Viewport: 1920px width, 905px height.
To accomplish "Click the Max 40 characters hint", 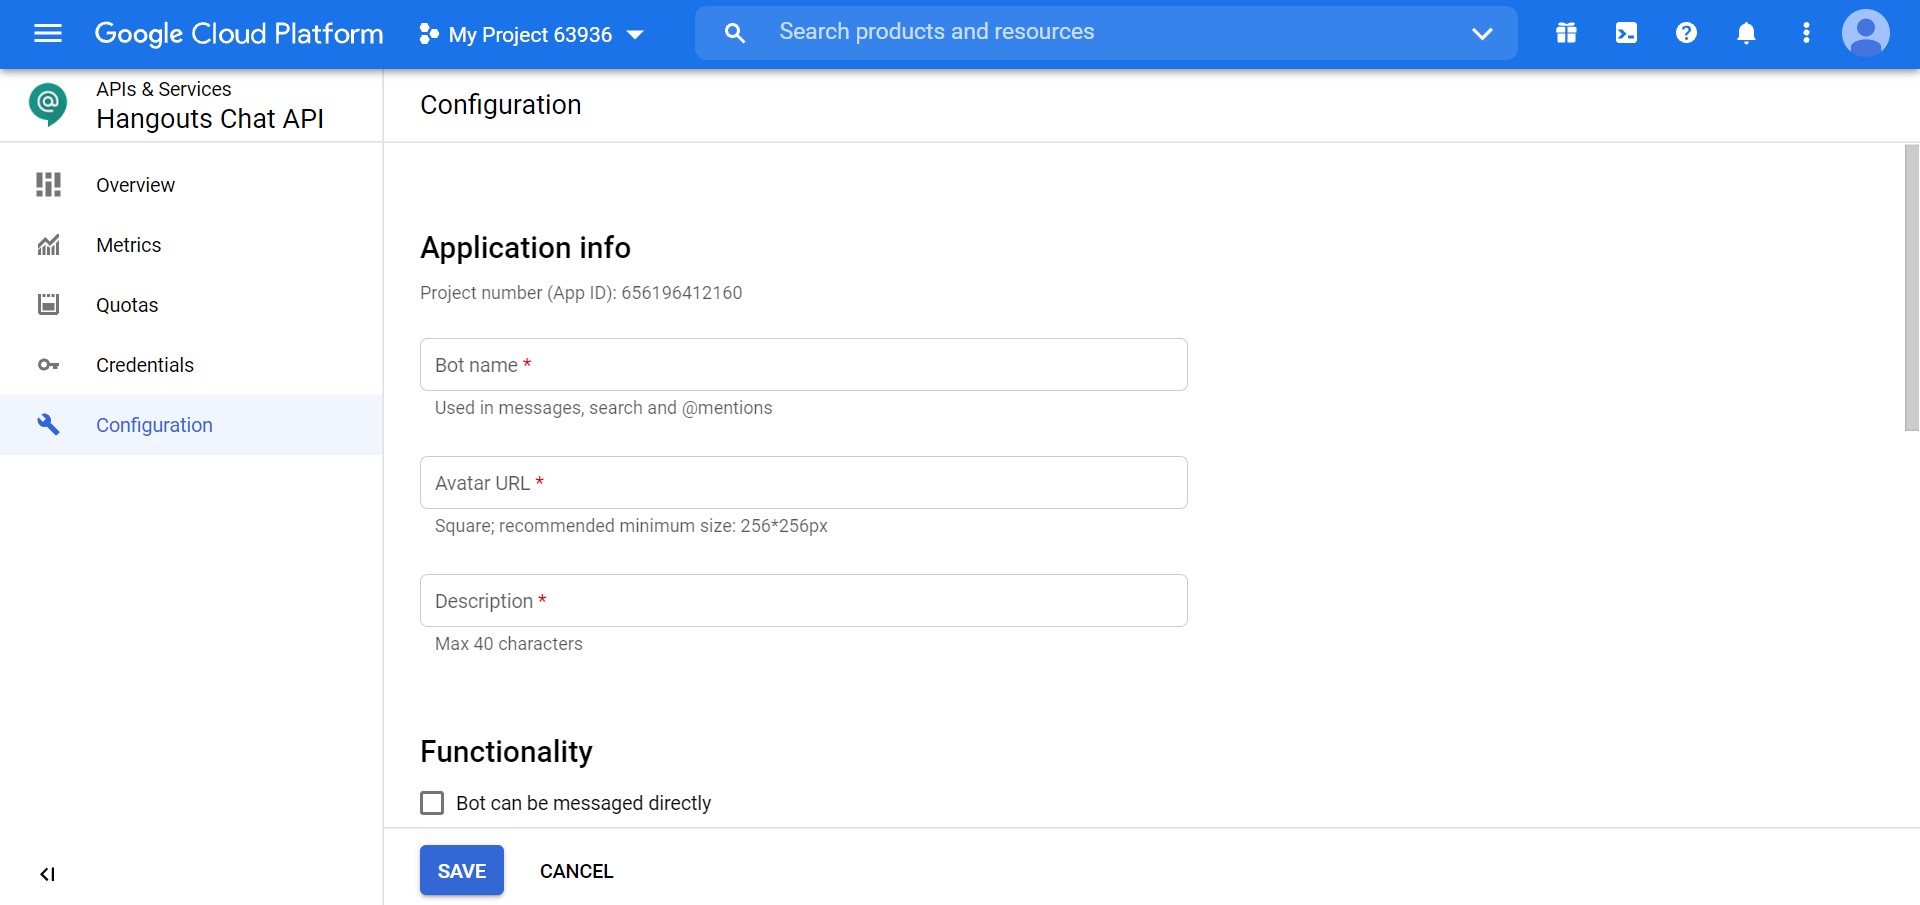I will pyautogui.click(x=509, y=644).
